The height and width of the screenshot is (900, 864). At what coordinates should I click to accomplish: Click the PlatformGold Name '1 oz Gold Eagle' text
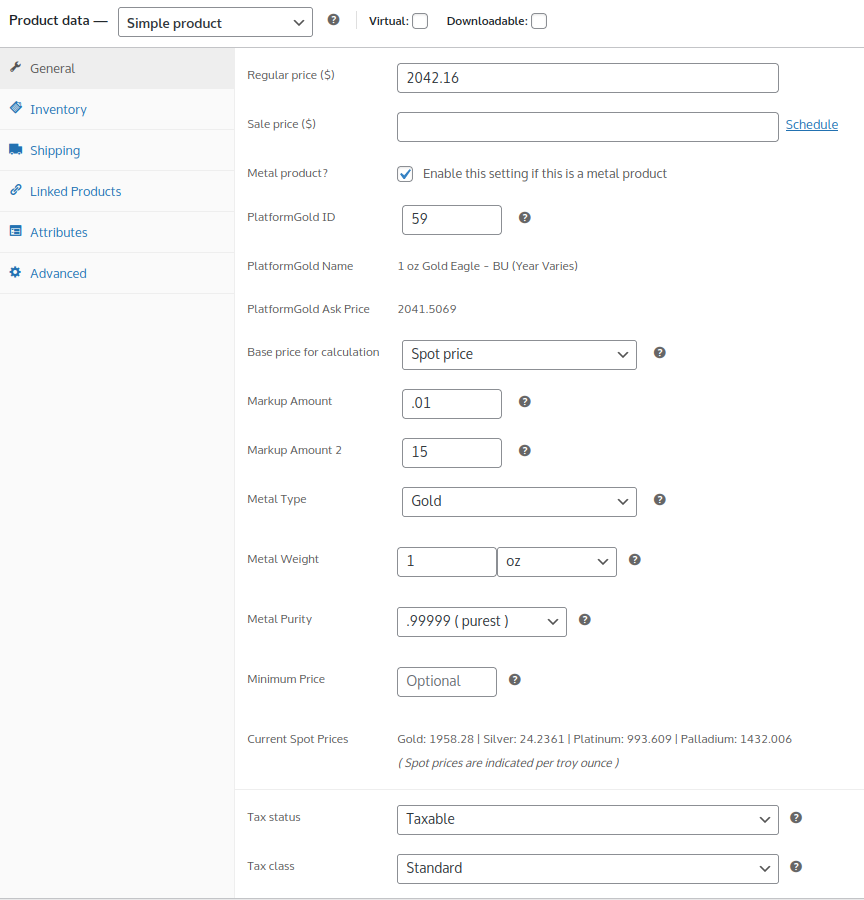tap(487, 266)
